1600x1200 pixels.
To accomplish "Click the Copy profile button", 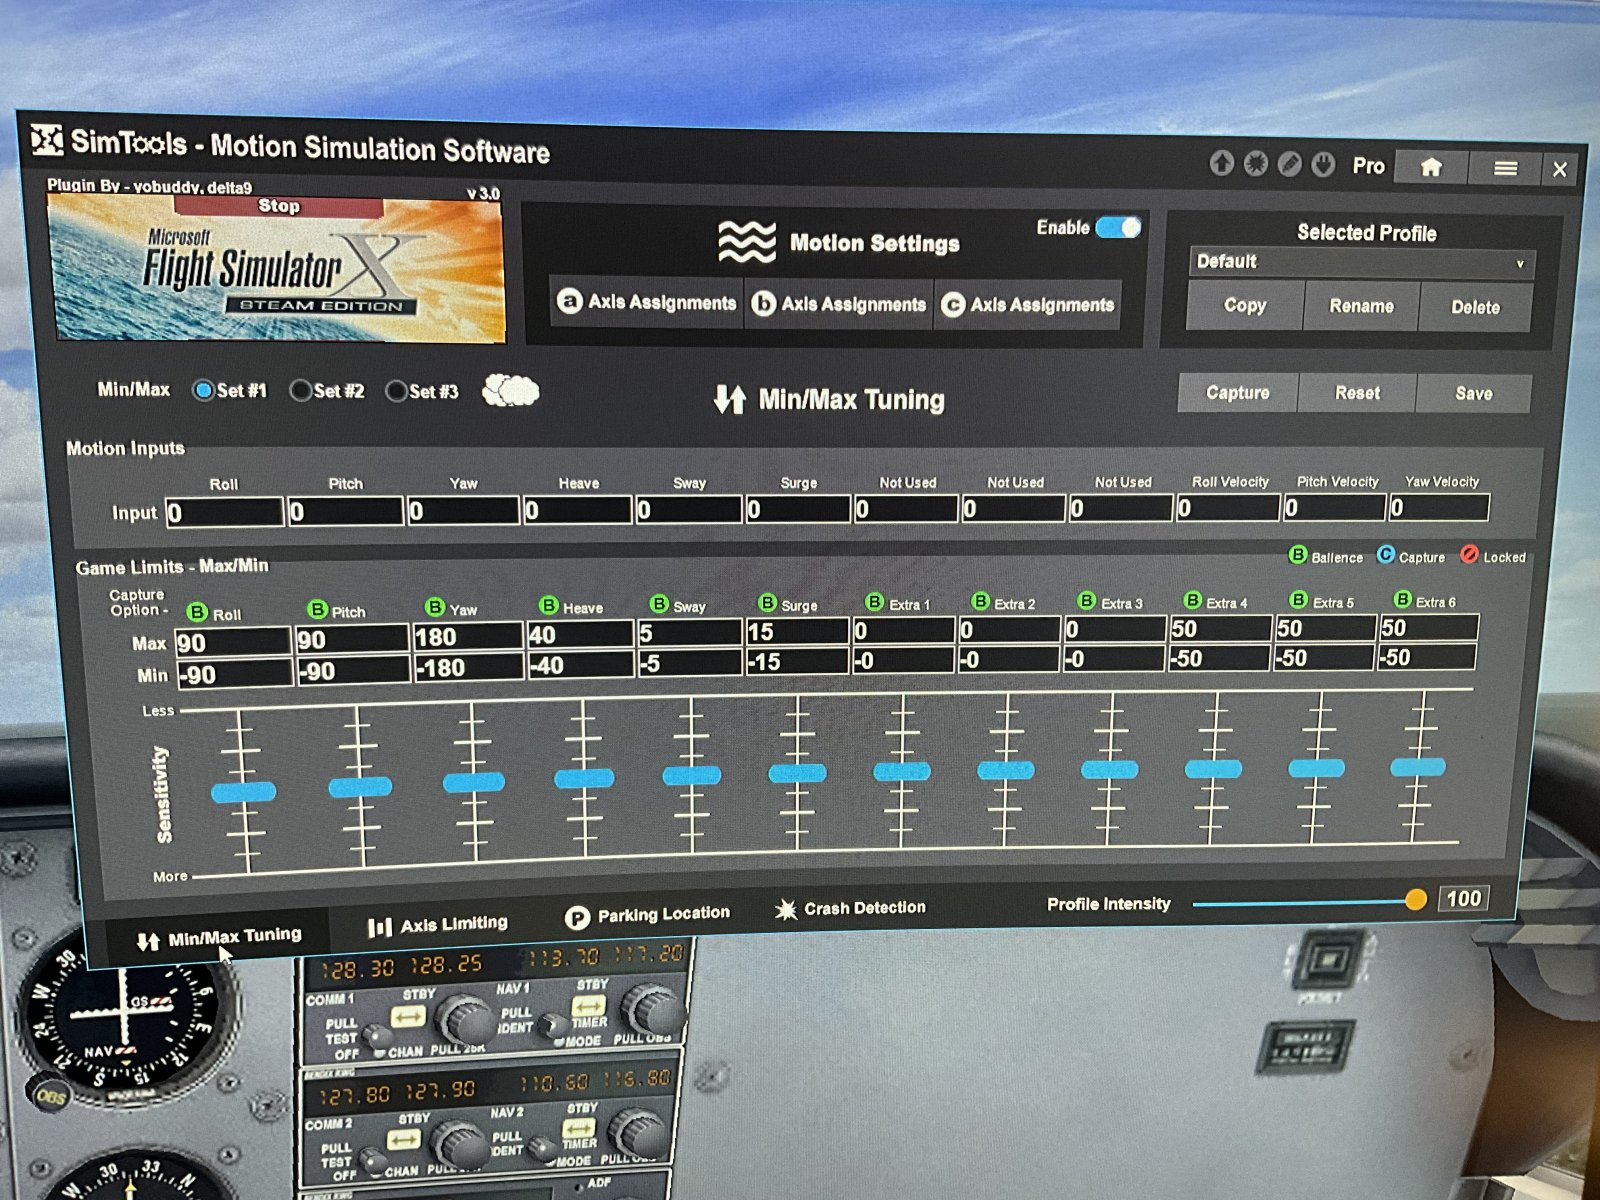I will pyautogui.click(x=1245, y=305).
